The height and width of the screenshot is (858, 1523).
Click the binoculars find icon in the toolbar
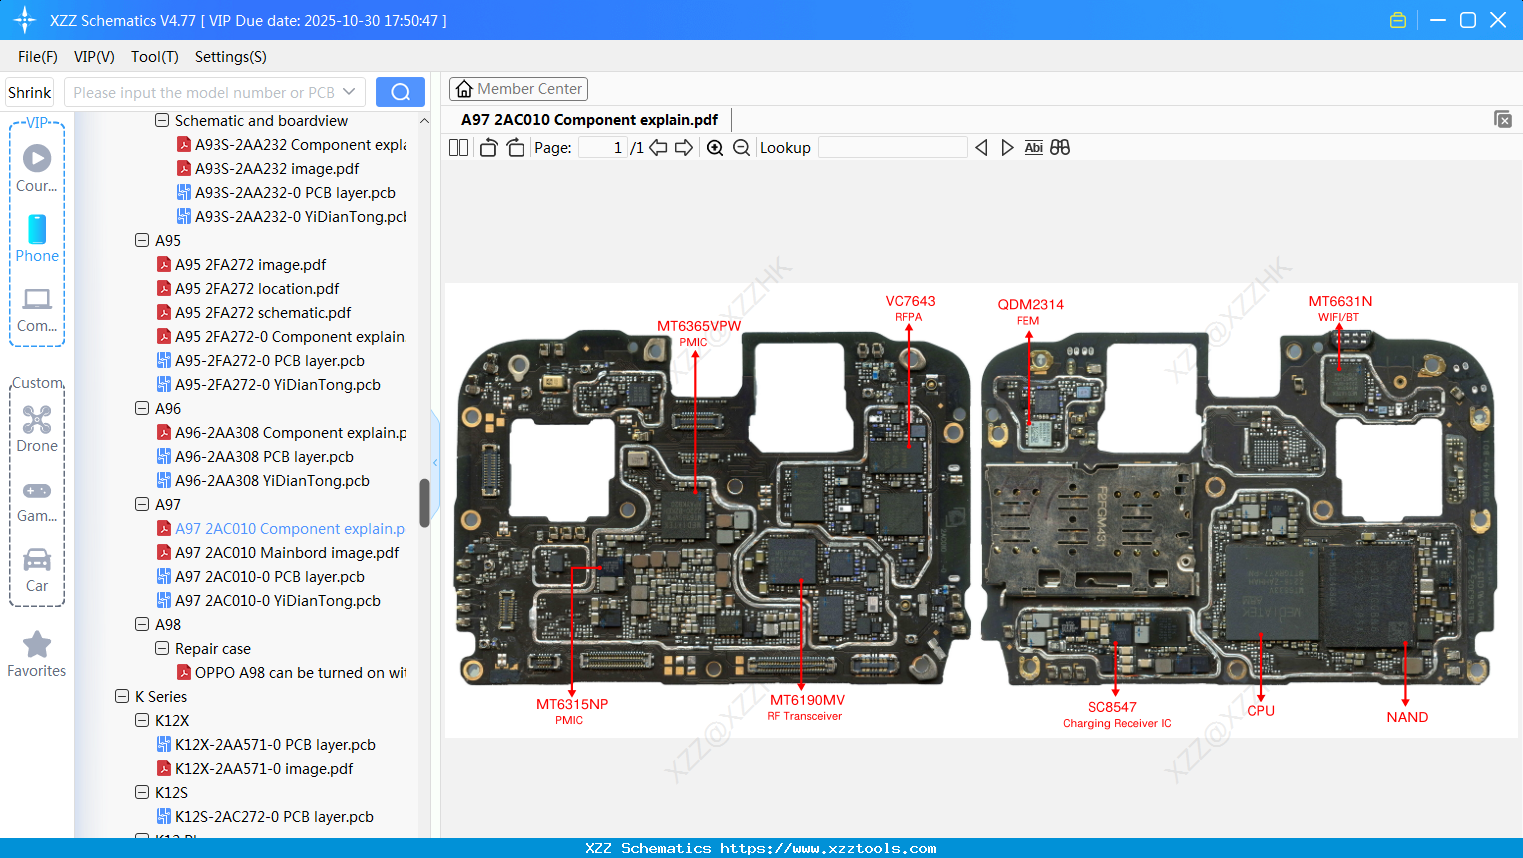click(x=1059, y=147)
